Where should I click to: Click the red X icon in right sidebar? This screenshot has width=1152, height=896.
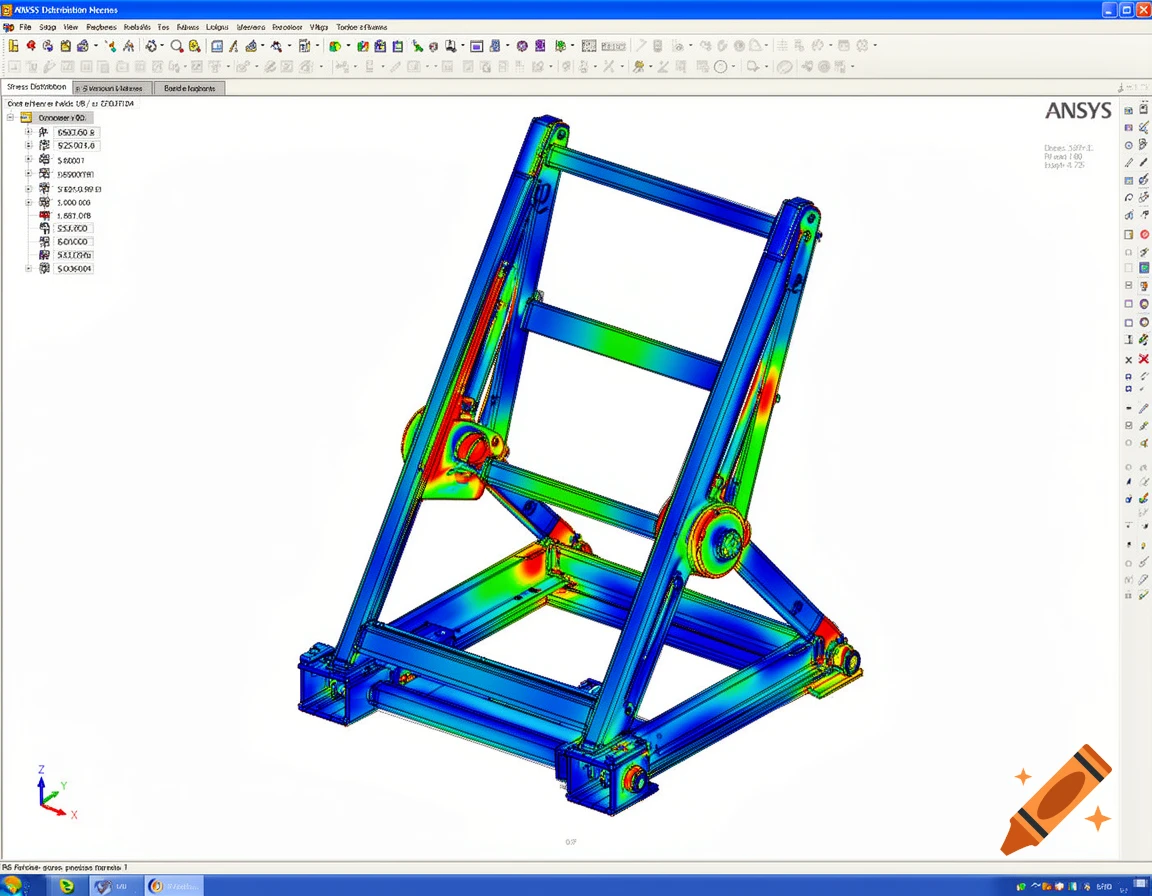(x=1144, y=359)
